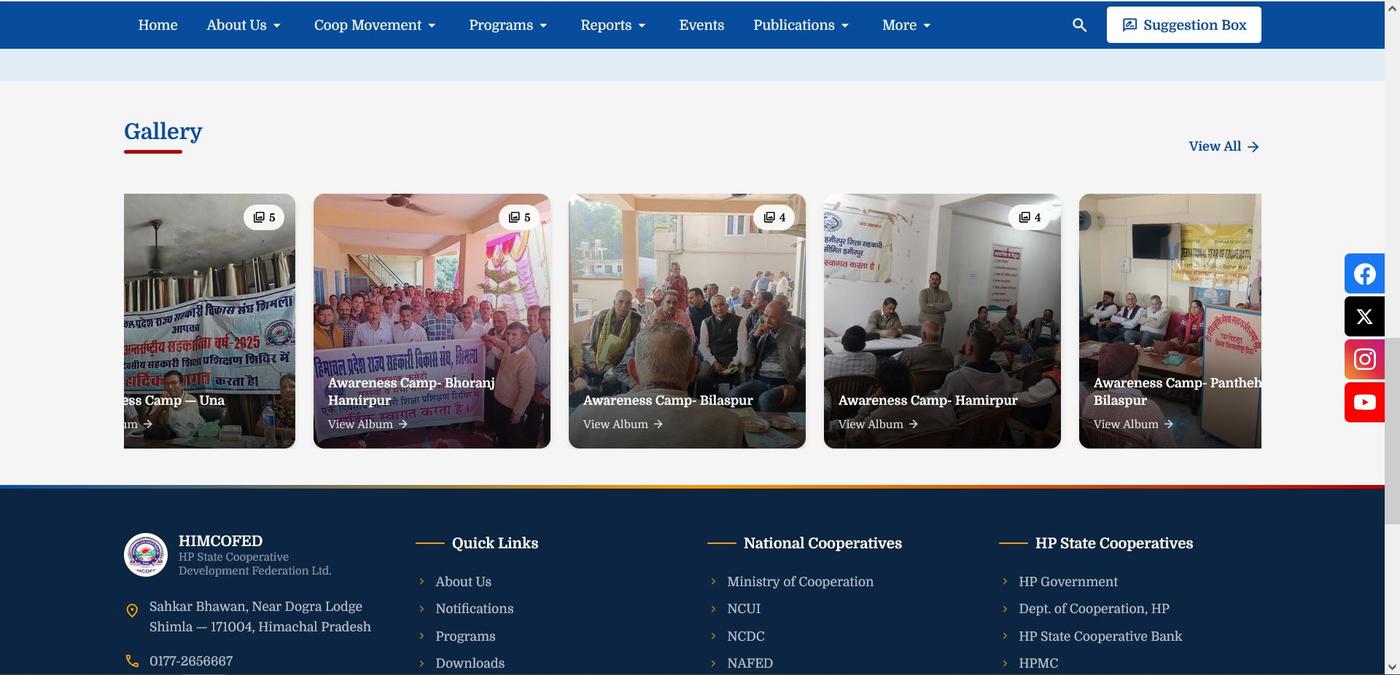This screenshot has width=1400, height=675.
Task: Open the Facebook social icon
Action: point(1364,274)
